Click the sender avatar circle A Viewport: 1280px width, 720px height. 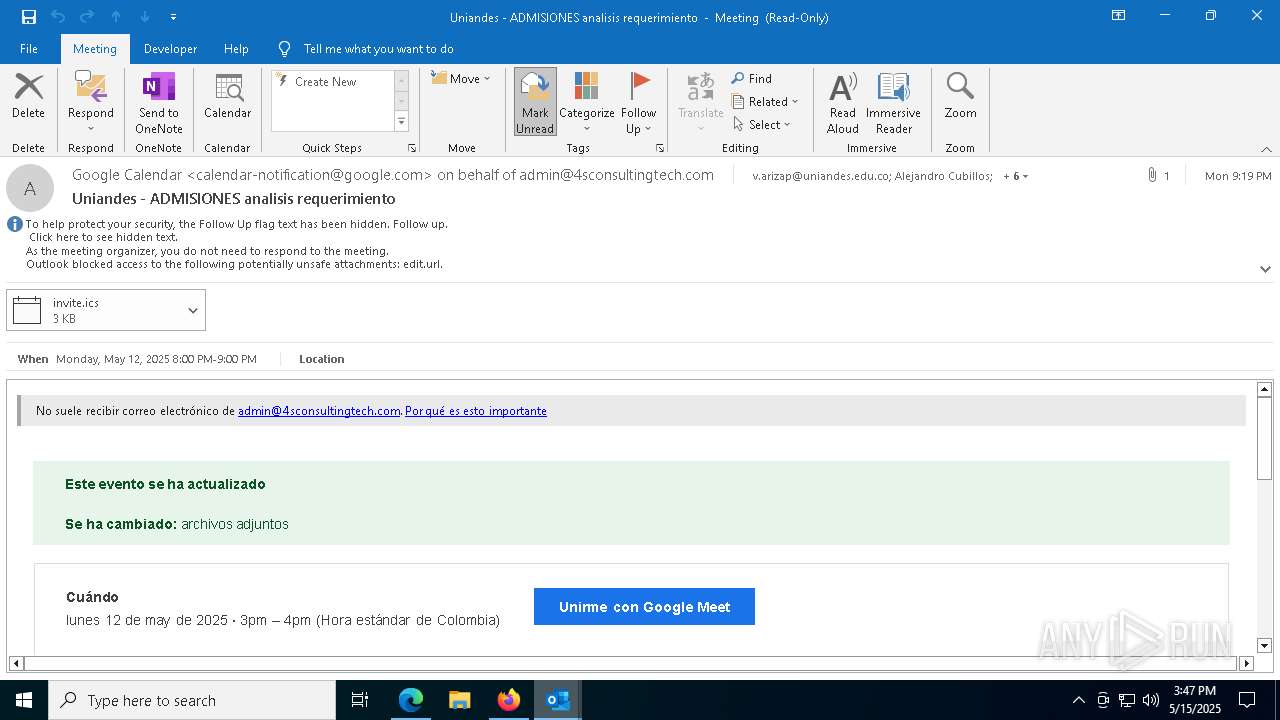coord(30,188)
